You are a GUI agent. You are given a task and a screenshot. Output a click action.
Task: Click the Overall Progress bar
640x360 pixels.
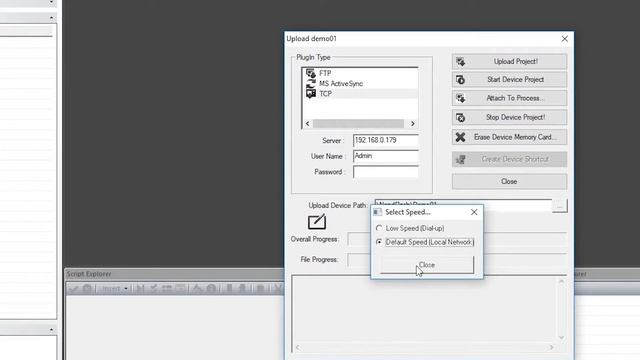(x=457, y=239)
